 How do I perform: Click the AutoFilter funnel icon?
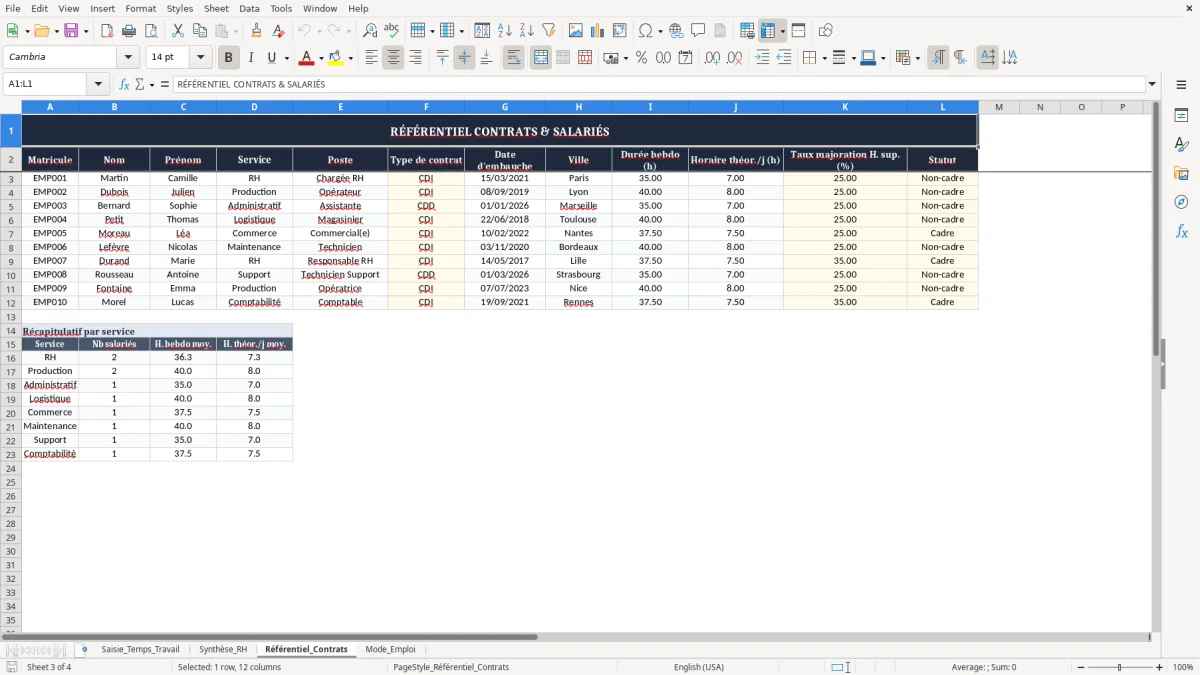point(549,31)
